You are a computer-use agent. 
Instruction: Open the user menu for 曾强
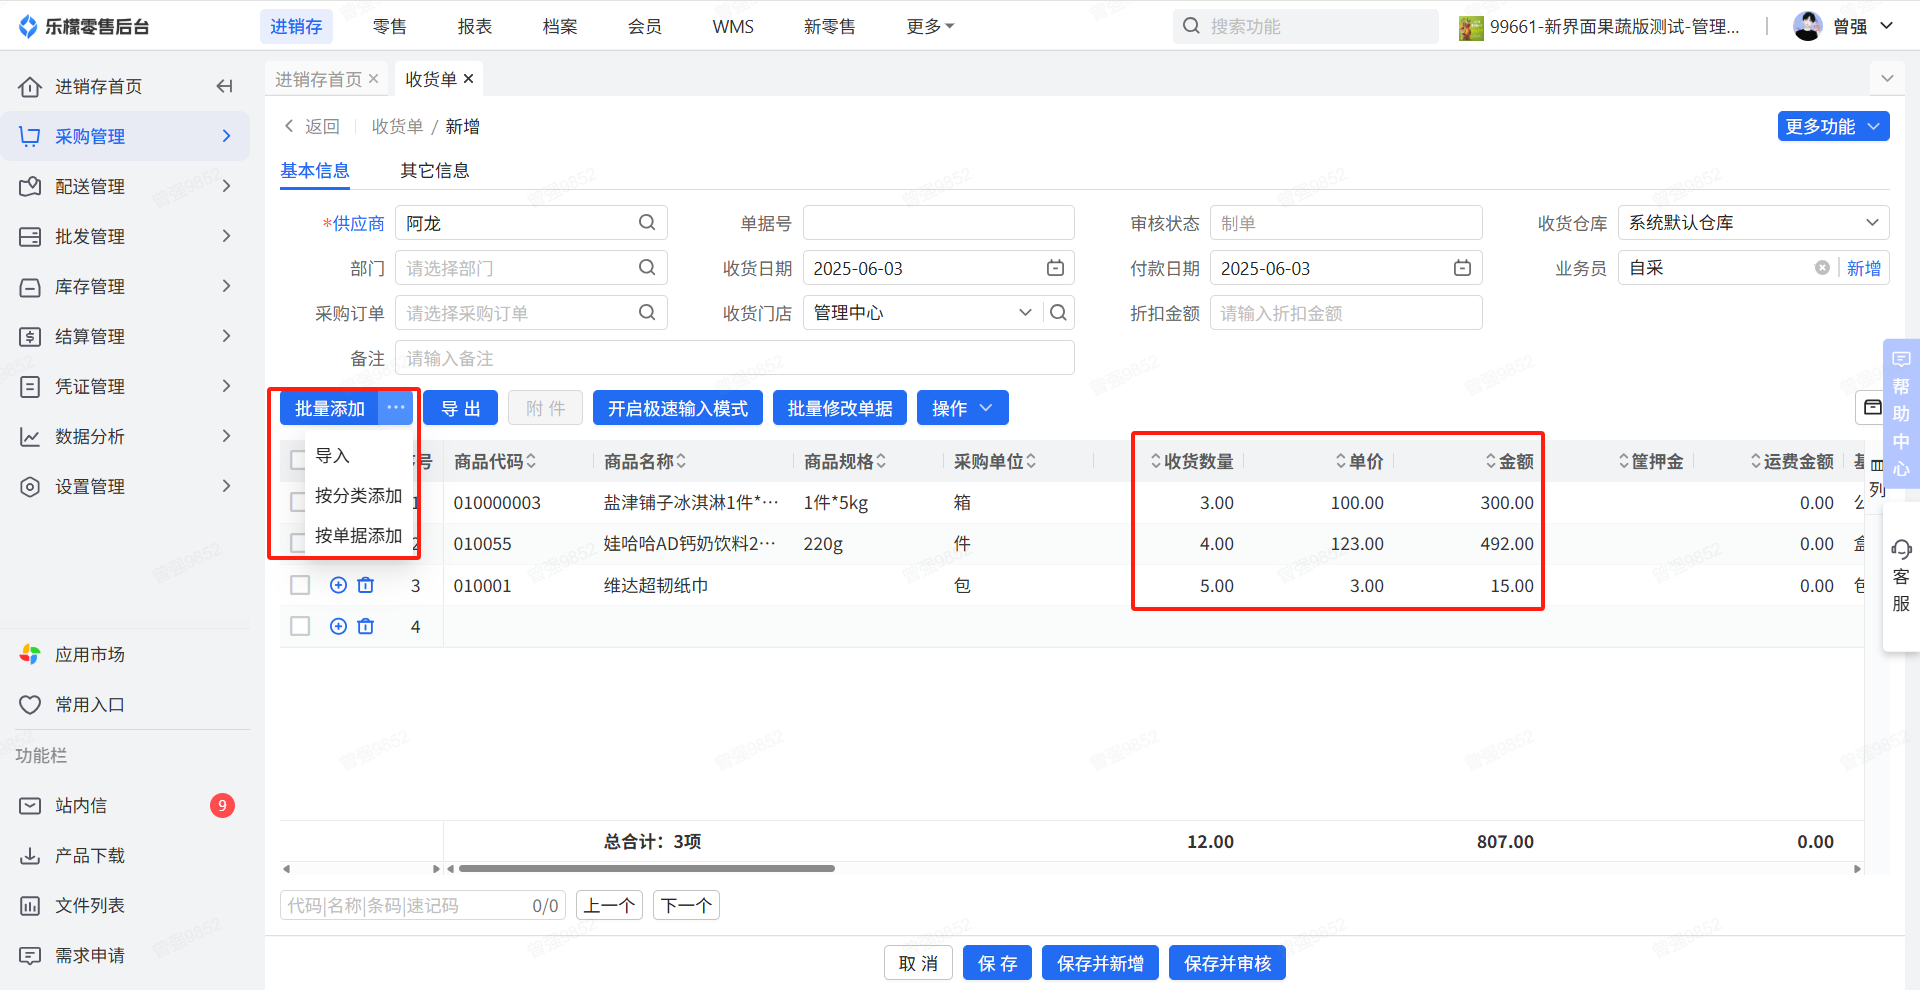(1843, 26)
